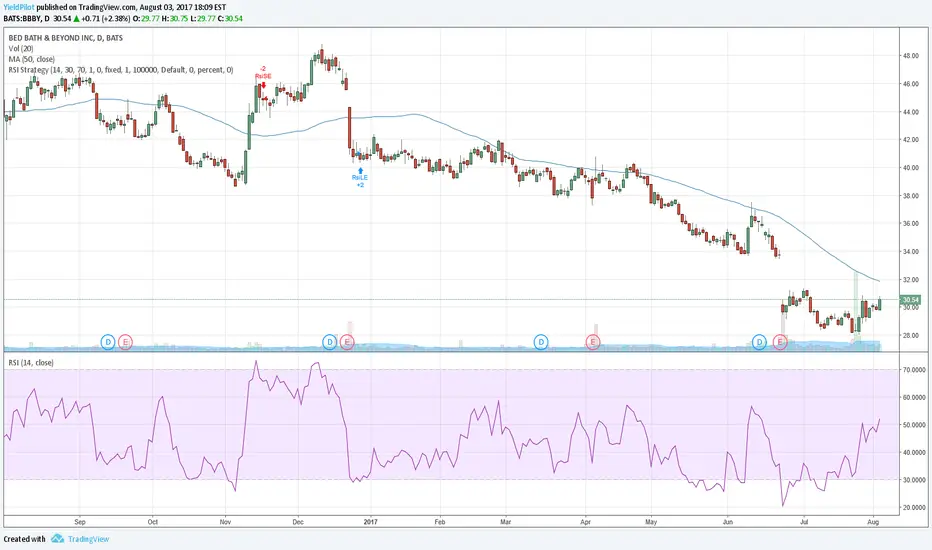
Task: Click the 50.0000 RSI axis label
Action: coord(914,425)
